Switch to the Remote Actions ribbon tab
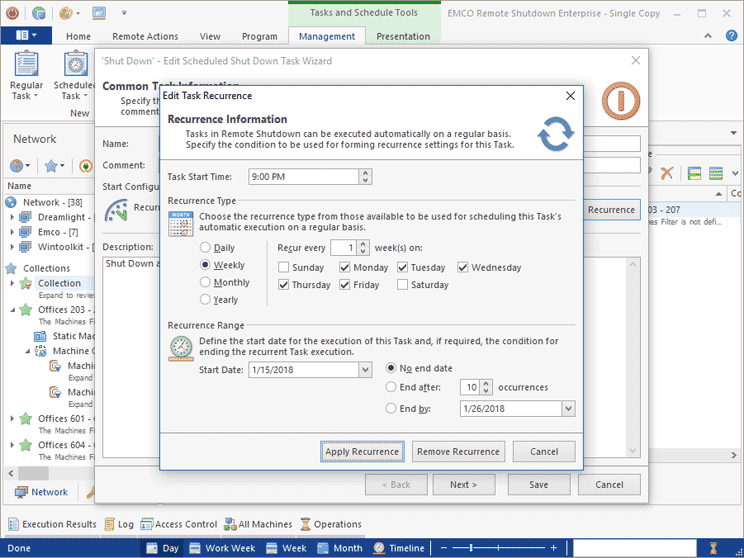The height and width of the screenshot is (558, 744). pos(145,37)
